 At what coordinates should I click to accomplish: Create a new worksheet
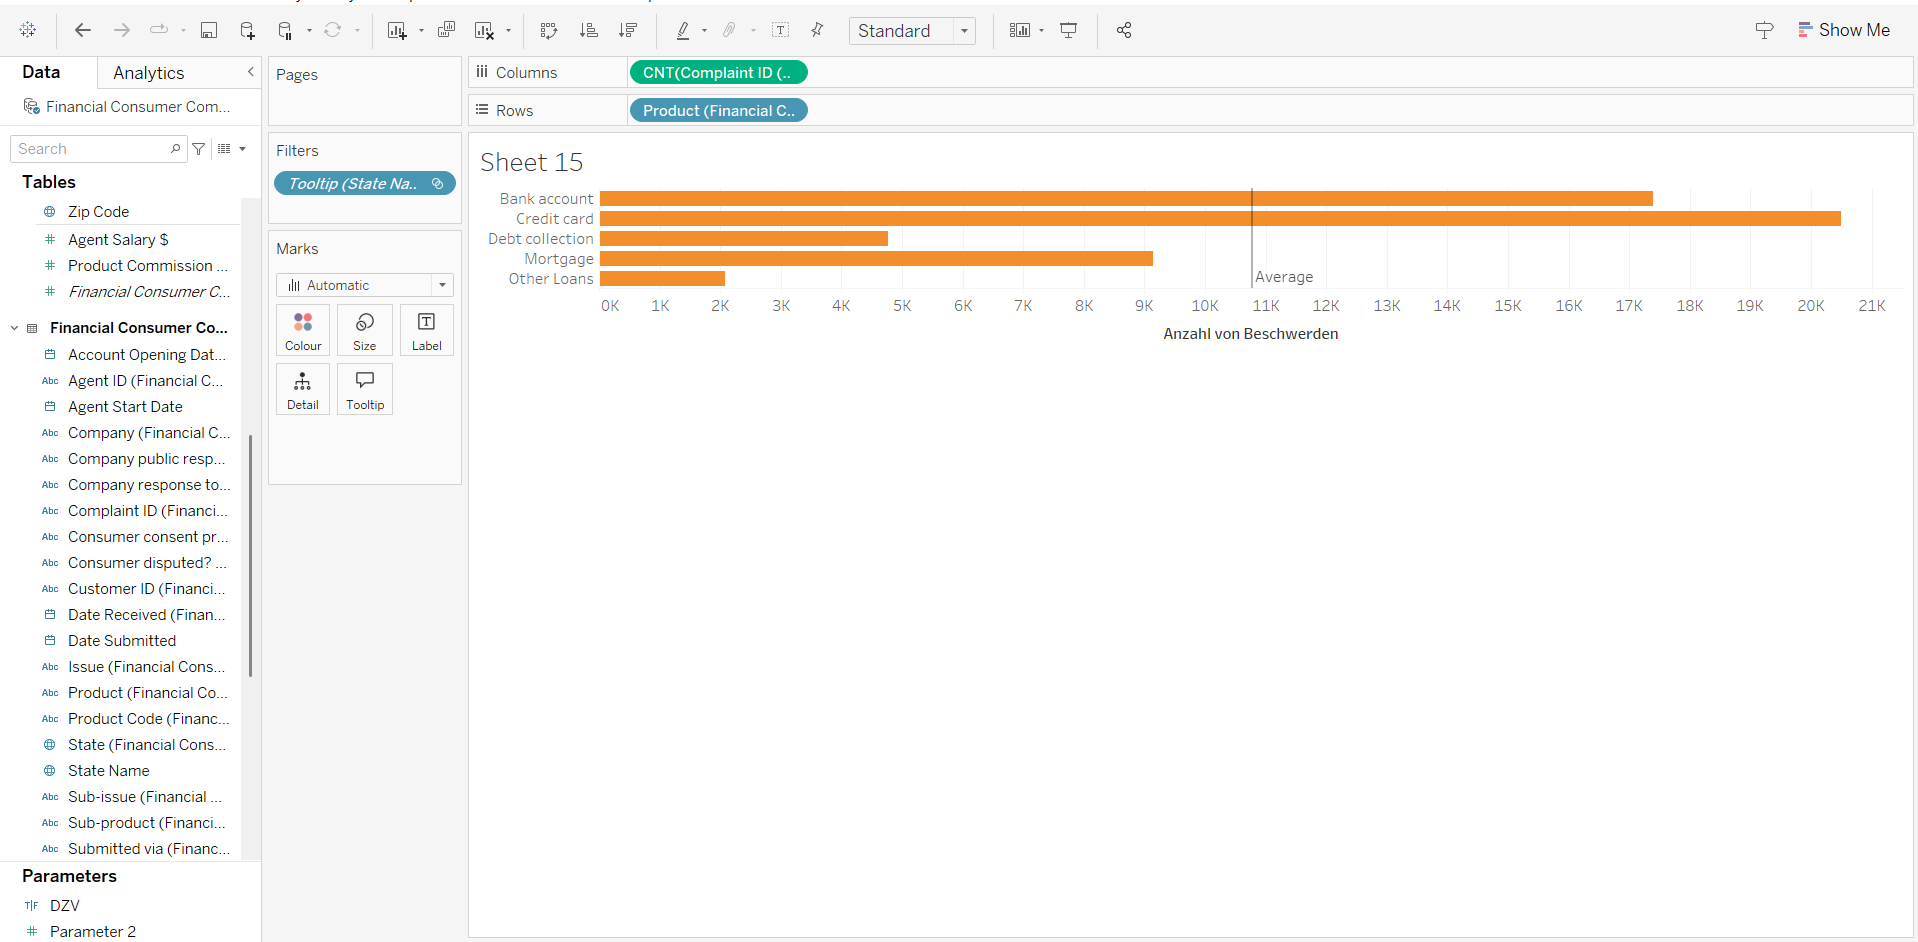click(397, 30)
